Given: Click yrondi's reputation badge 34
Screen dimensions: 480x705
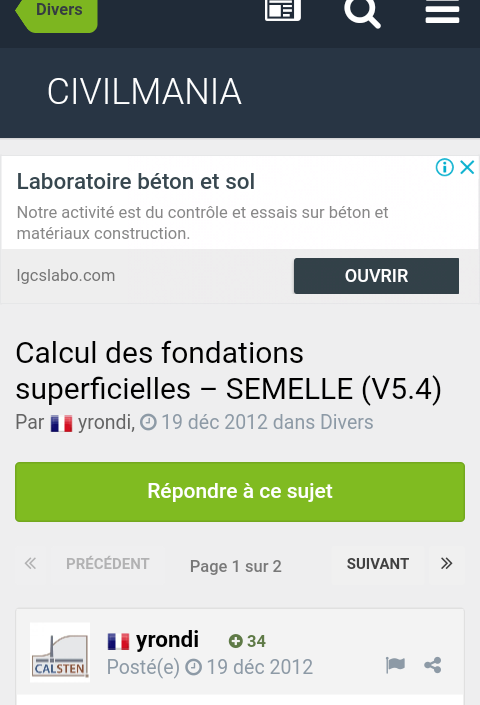Looking at the screenshot, I should tap(247, 641).
